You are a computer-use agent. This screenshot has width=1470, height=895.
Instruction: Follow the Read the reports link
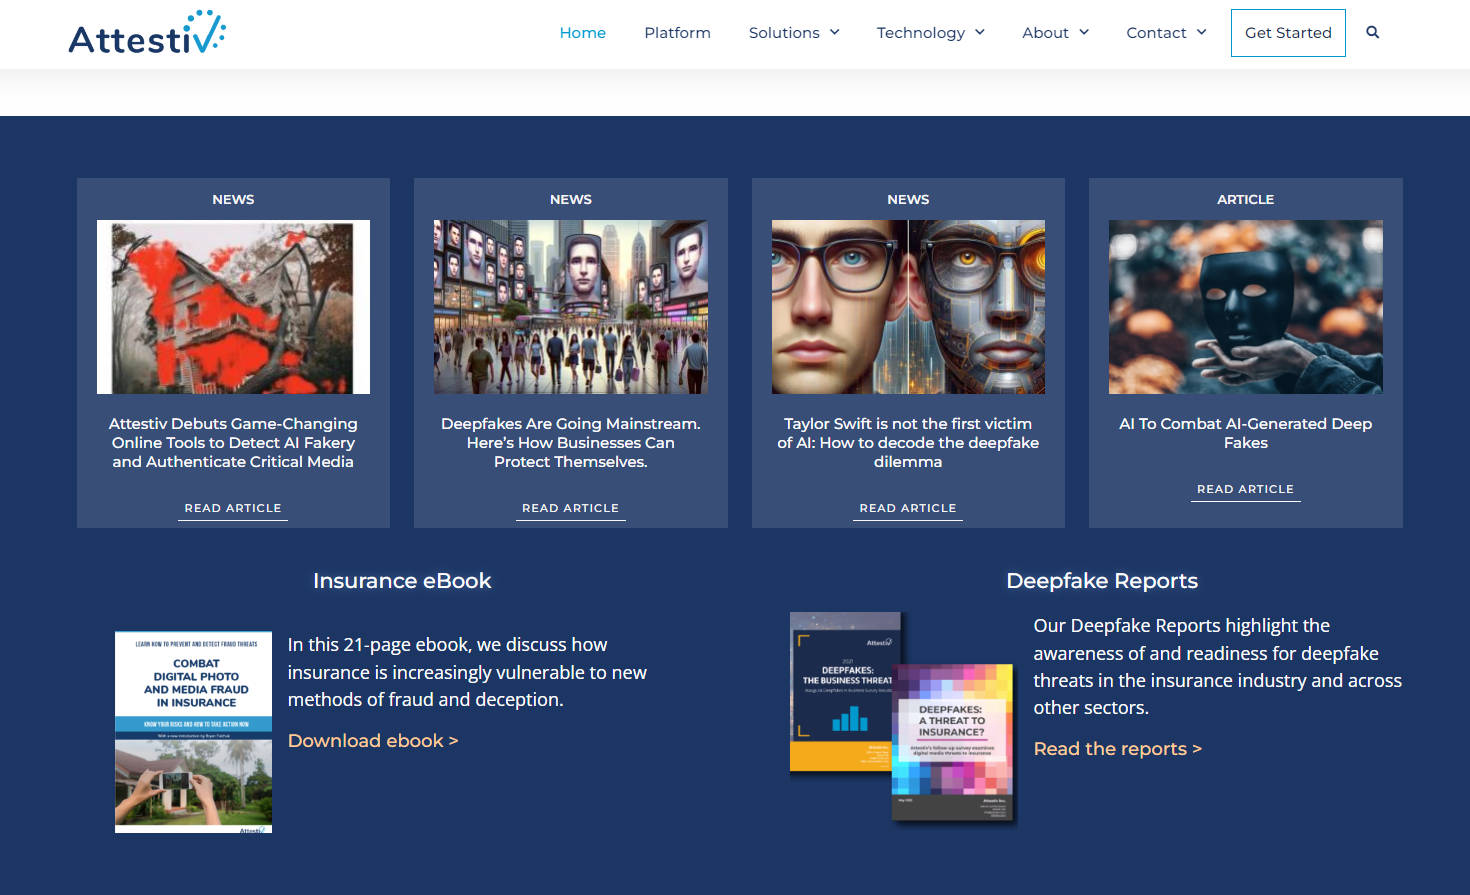click(x=1117, y=749)
